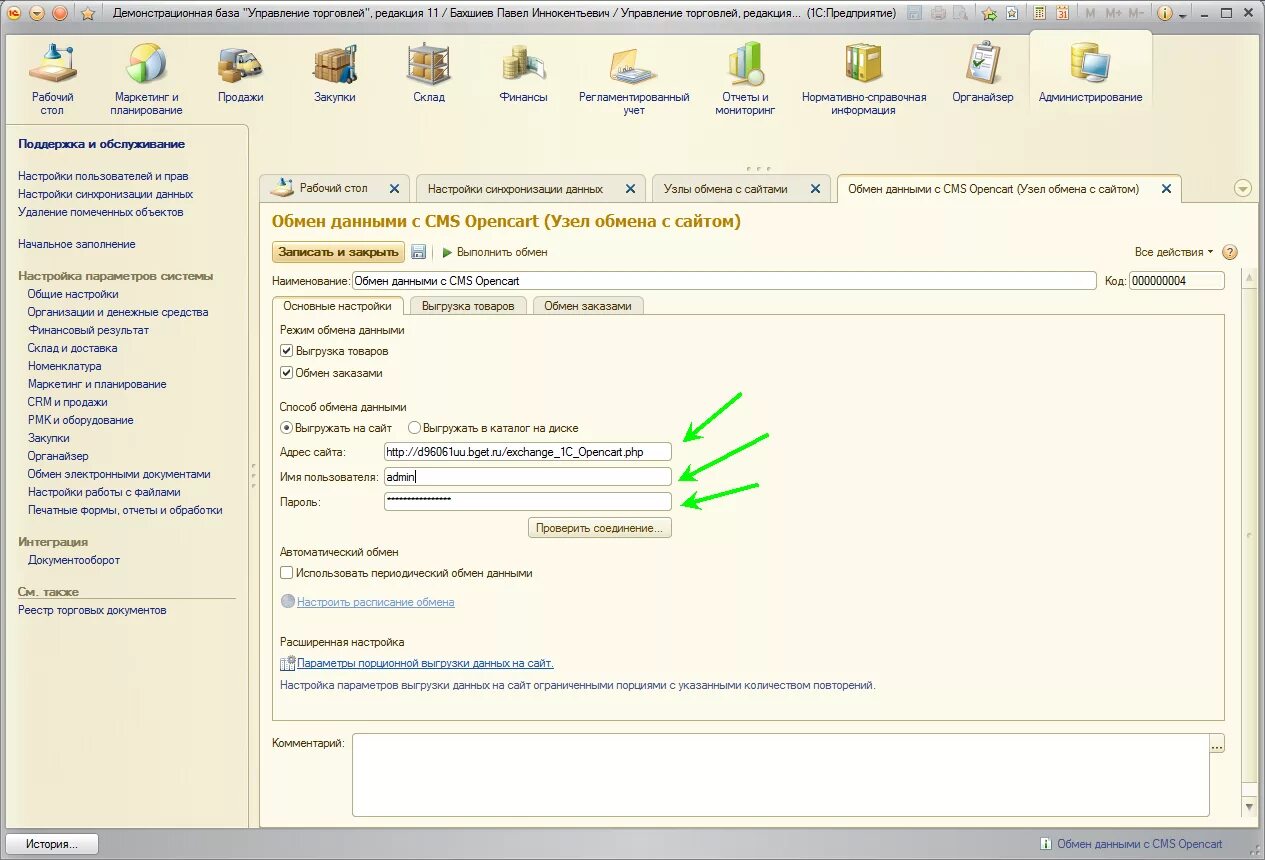Click the save diskette icon beside Записать и закрыть
The image size is (1265, 860).
tap(419, 252)
